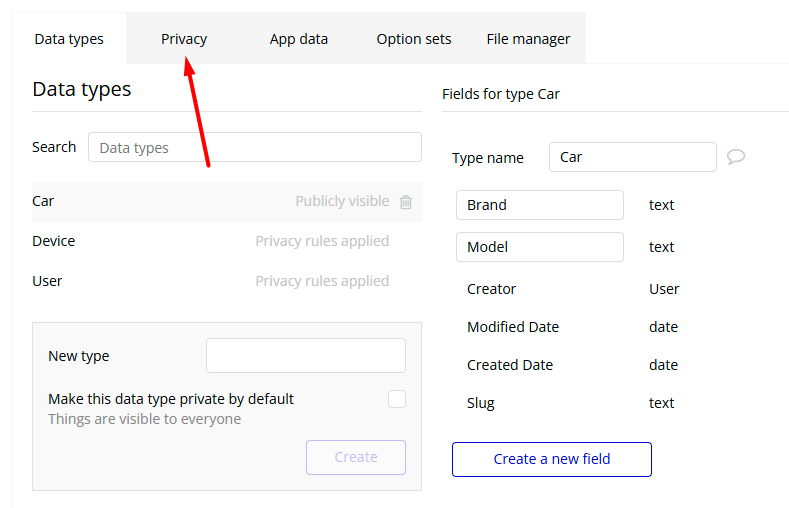Click the Brand field name box
789x508 pixels.
pyautogui.click(x=540, y=205)
